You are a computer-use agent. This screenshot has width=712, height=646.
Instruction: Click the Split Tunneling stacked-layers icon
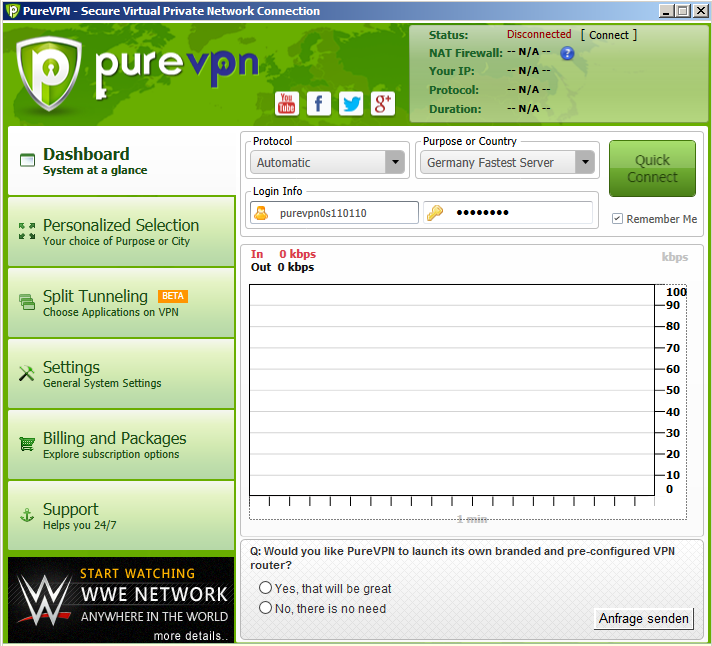(27, 302)
